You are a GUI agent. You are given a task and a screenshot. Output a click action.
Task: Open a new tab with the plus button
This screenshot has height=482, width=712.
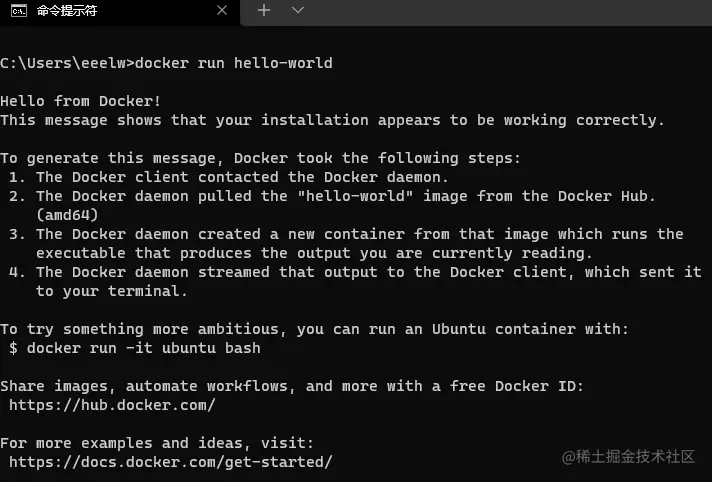(x=264, y=10)
